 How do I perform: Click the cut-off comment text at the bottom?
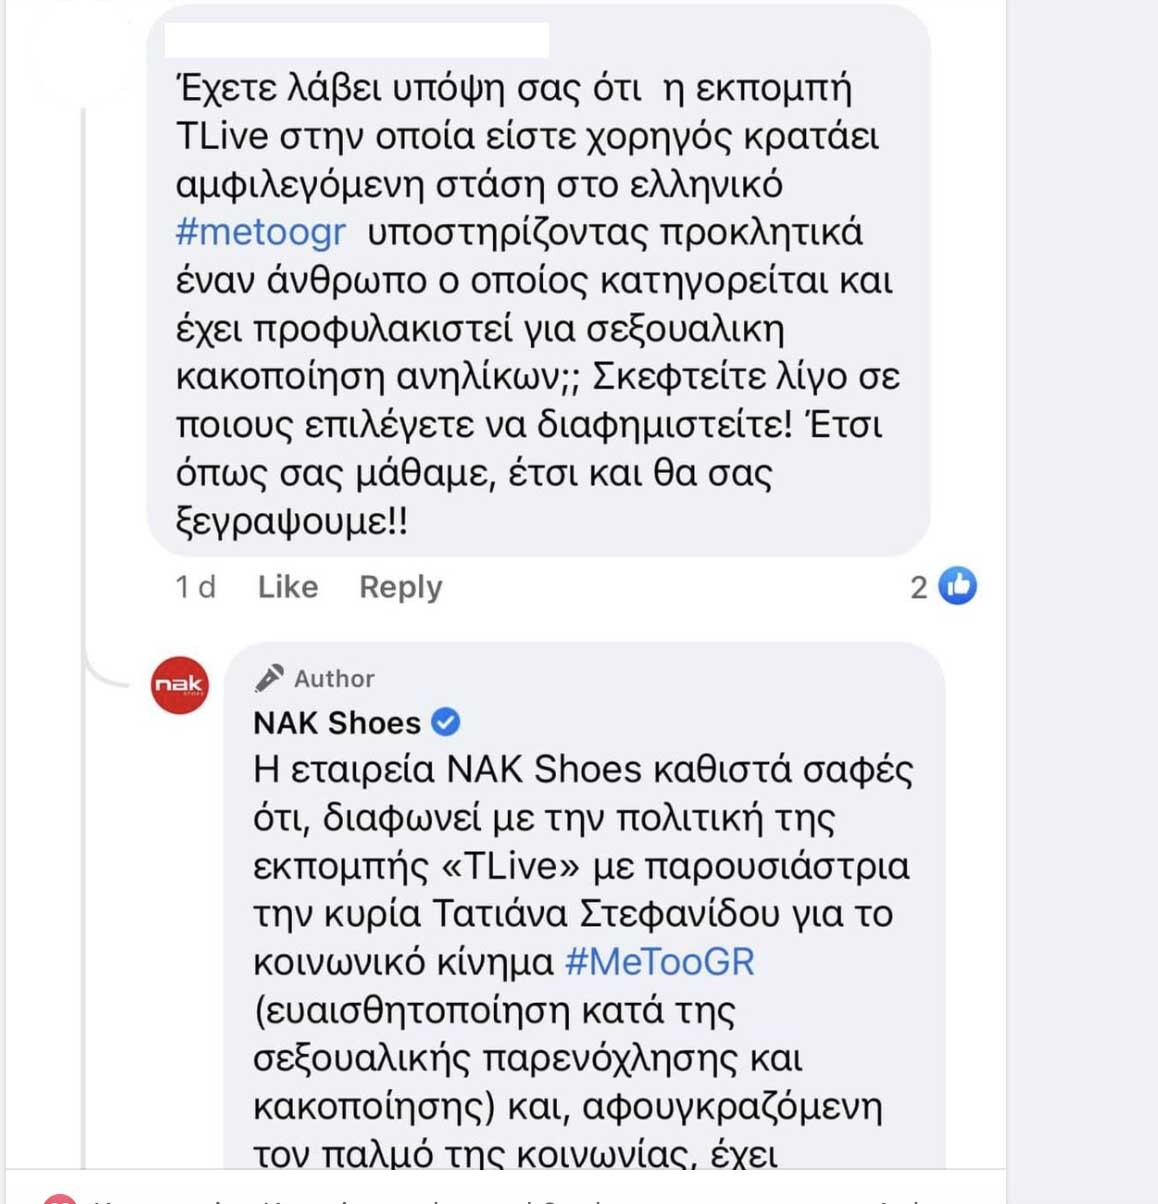(500, 1197)
